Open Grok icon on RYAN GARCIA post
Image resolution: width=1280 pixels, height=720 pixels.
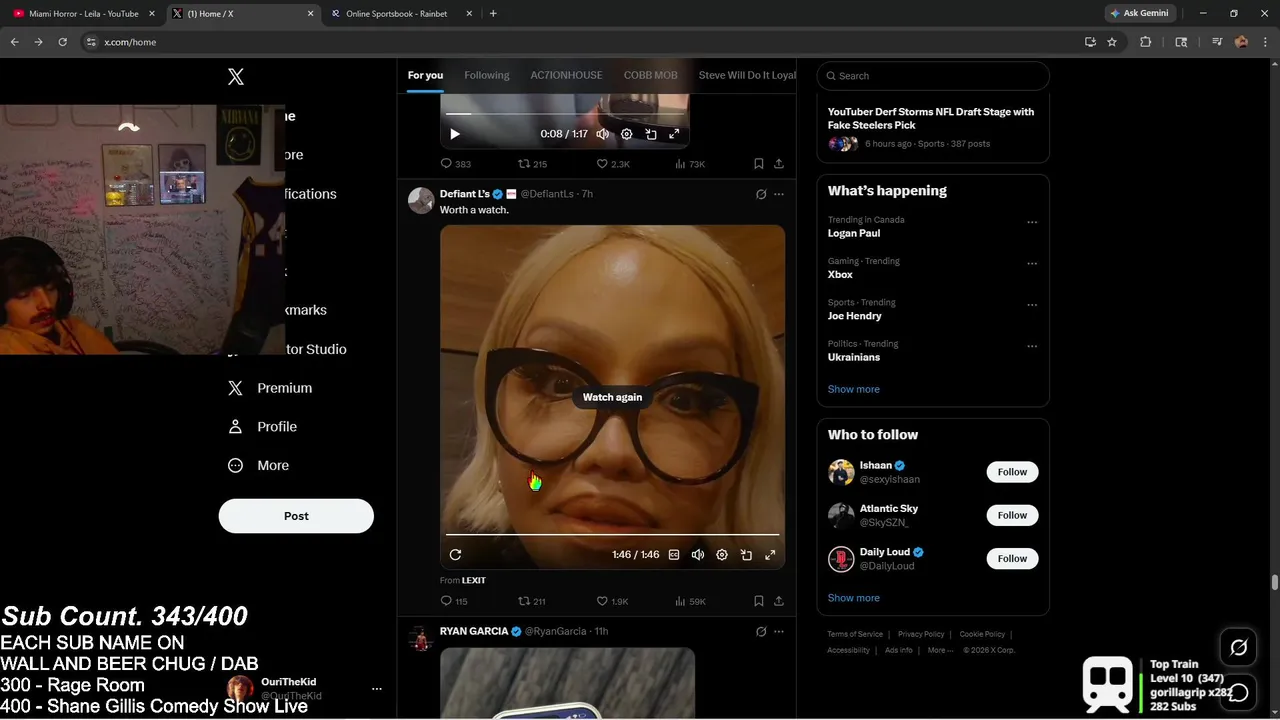[x=761, y=632]
